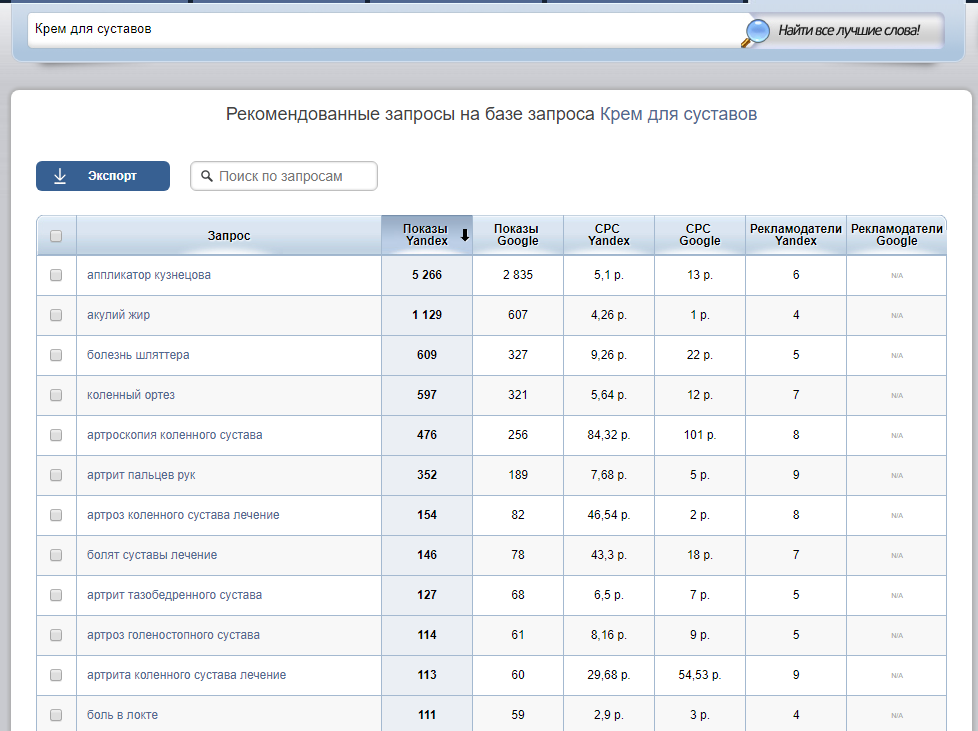Open Крем для суставов link in heading

(x=678, y=114)
